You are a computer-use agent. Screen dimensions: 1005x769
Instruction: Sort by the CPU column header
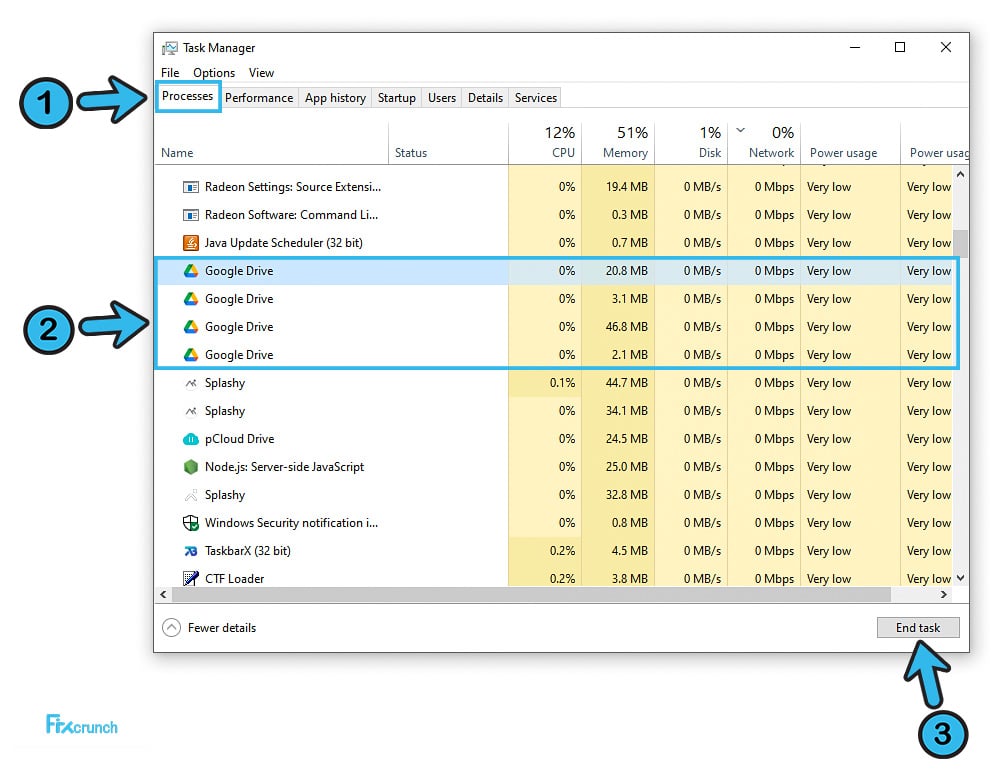pyautogui.click(x=545, y=144)
